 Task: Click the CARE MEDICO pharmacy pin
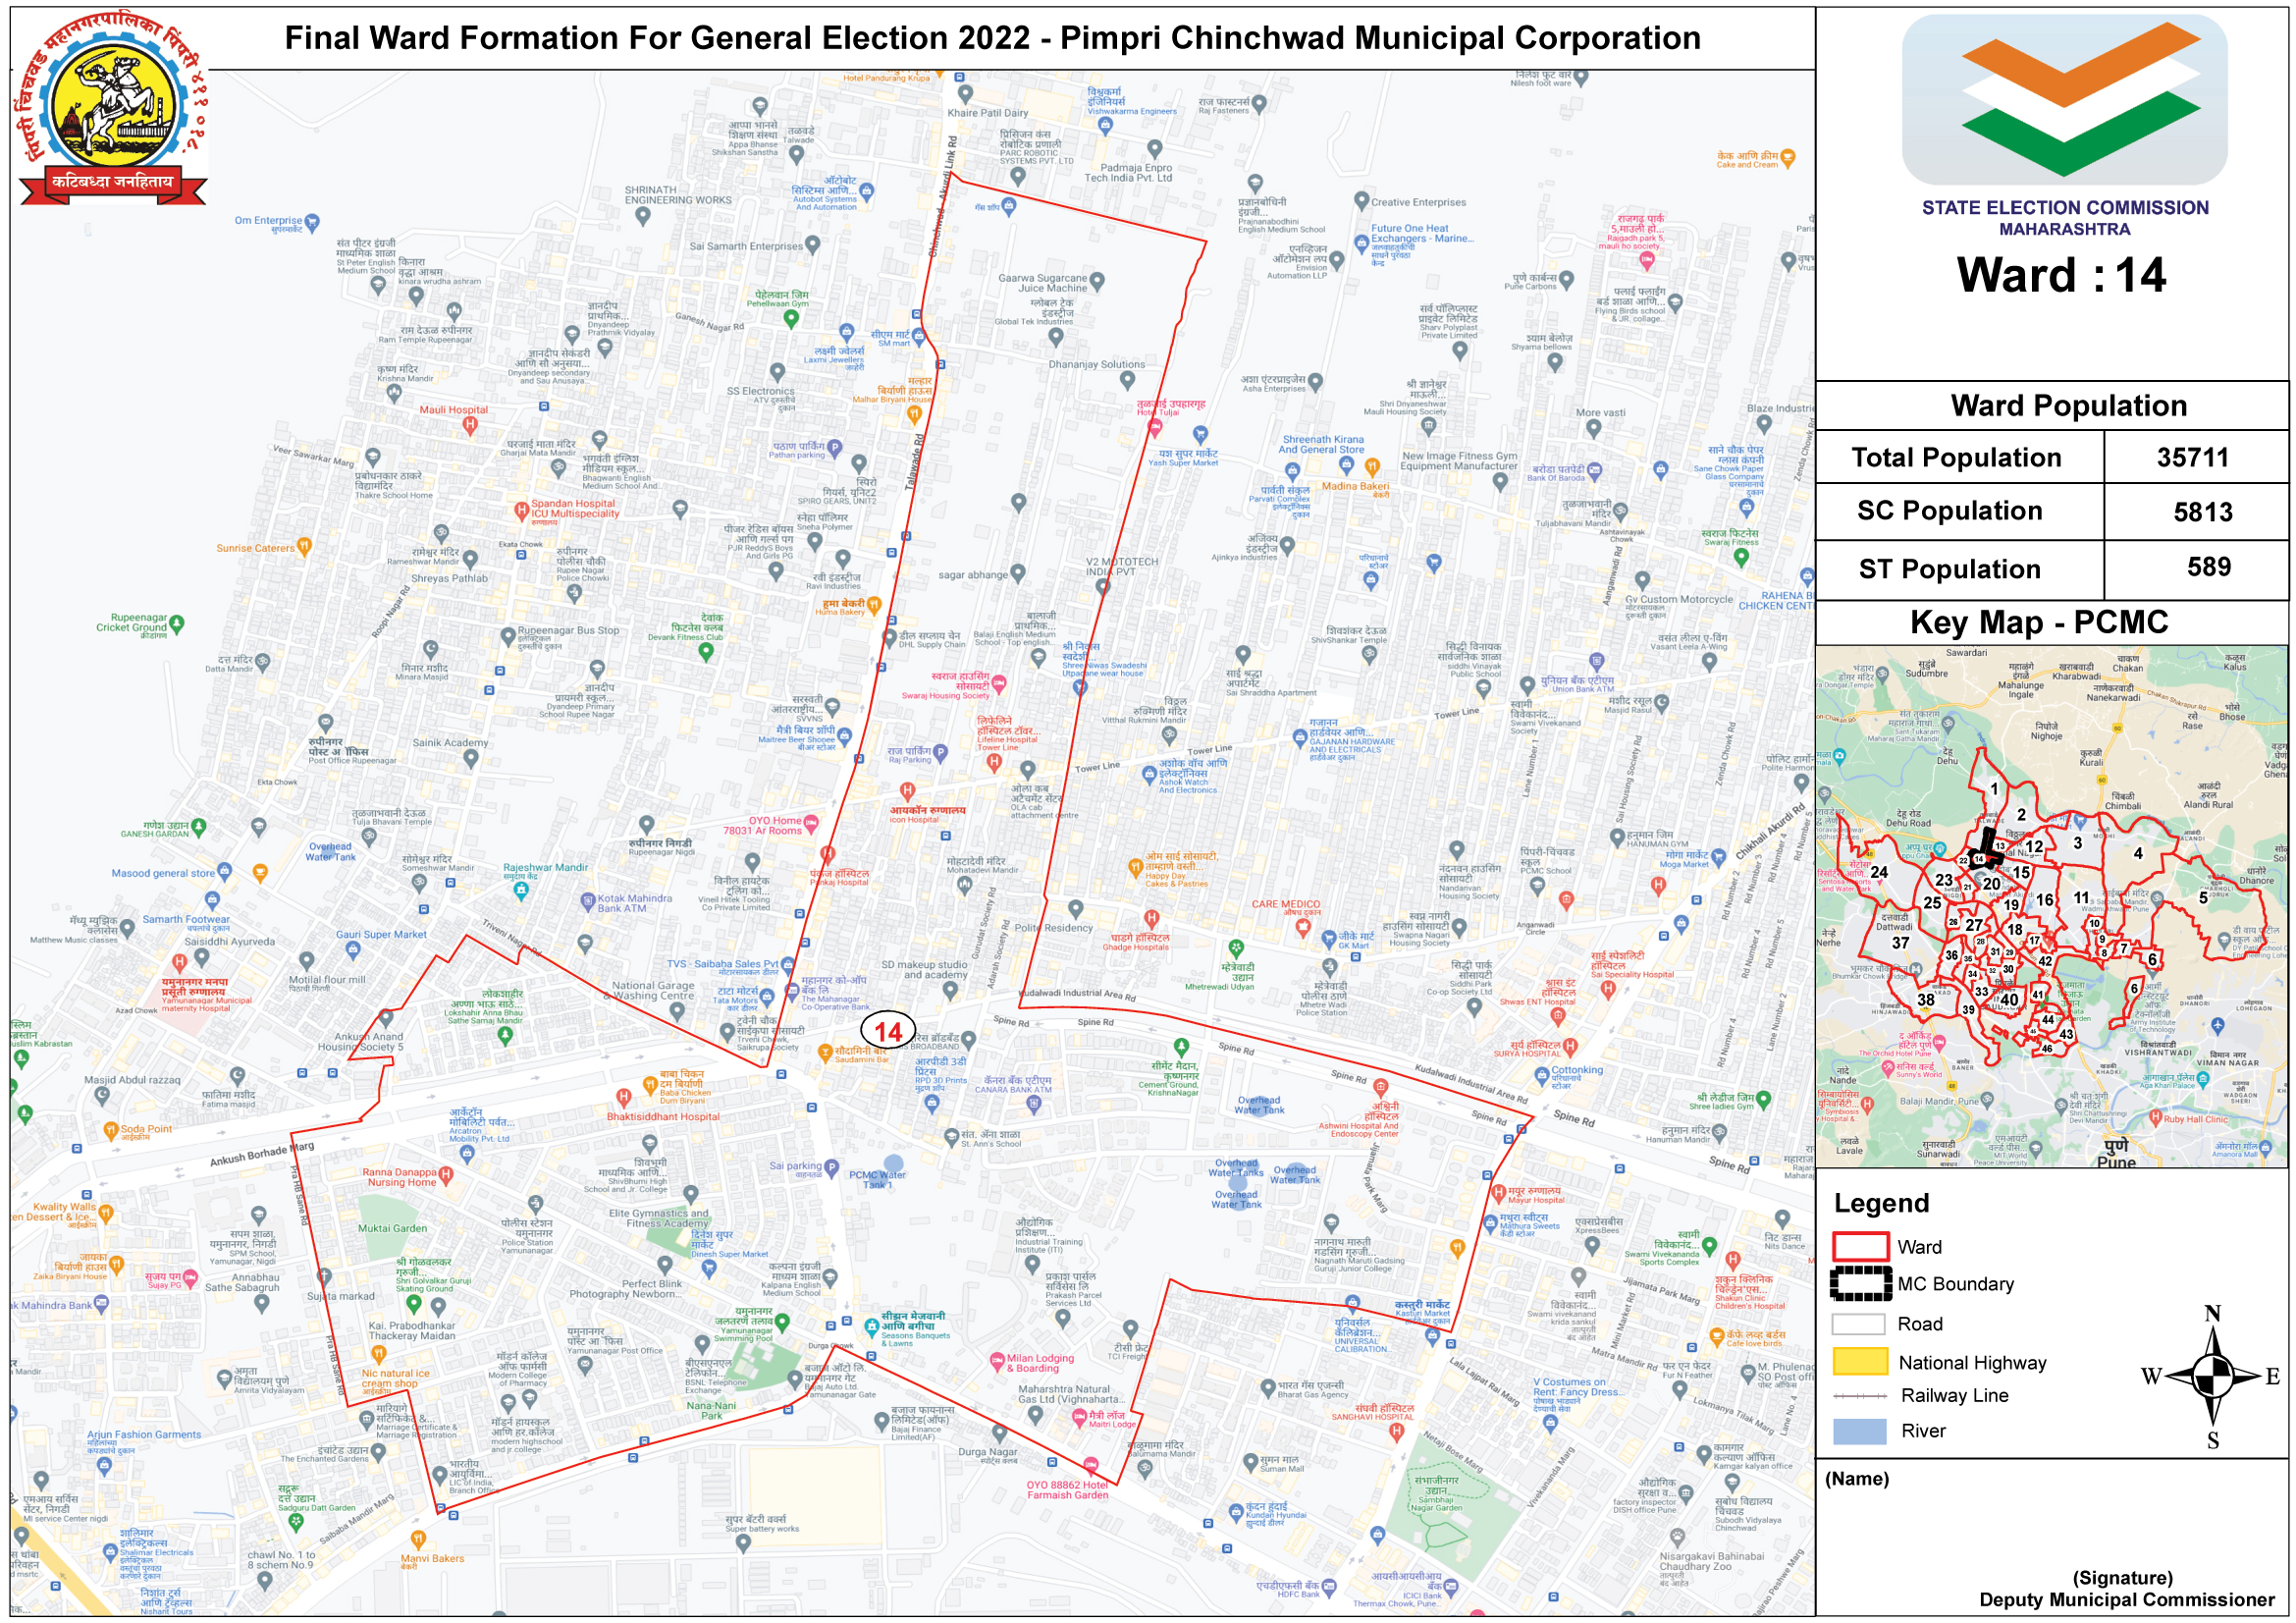click(1302, 927)
